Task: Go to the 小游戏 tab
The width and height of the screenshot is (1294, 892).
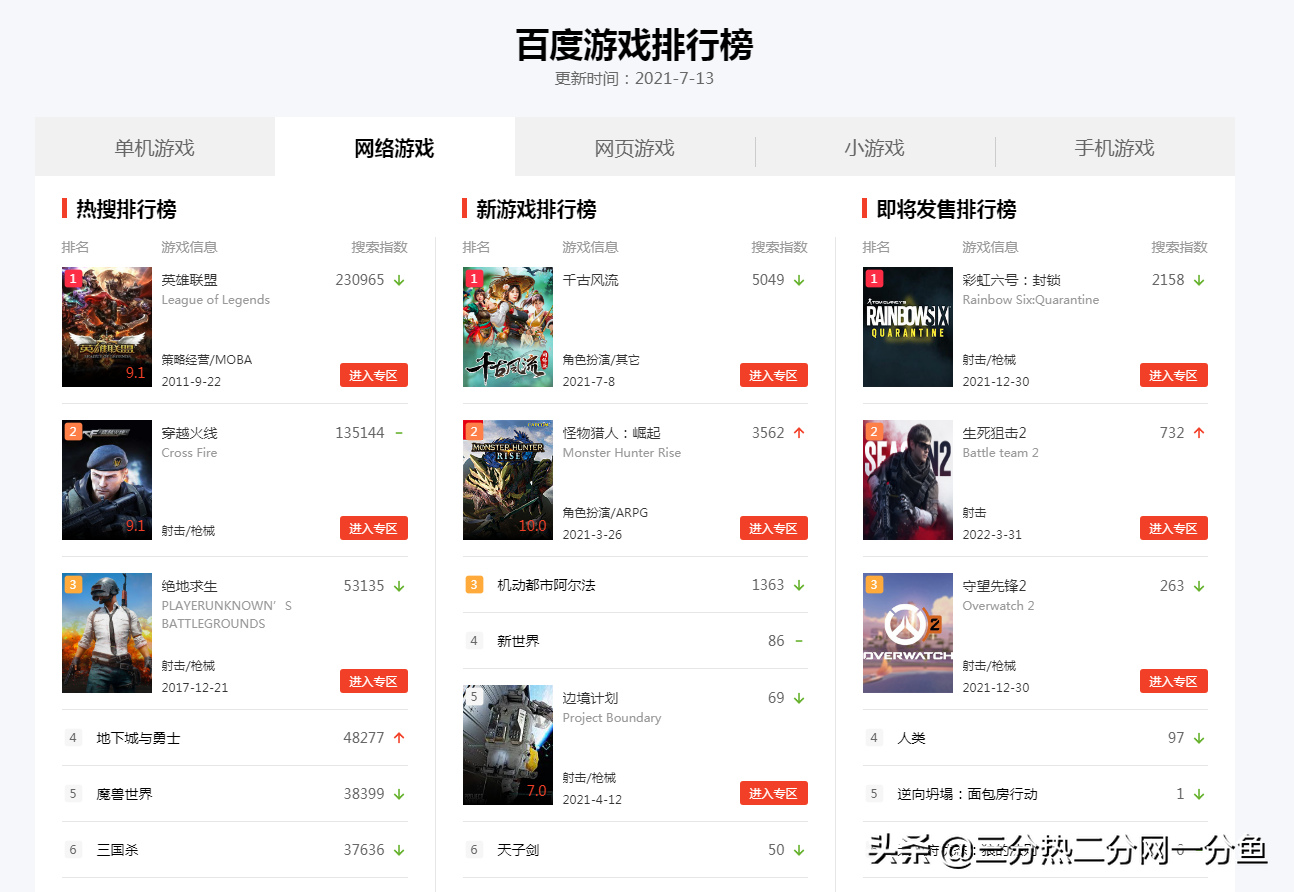Action: pos(875,148)
